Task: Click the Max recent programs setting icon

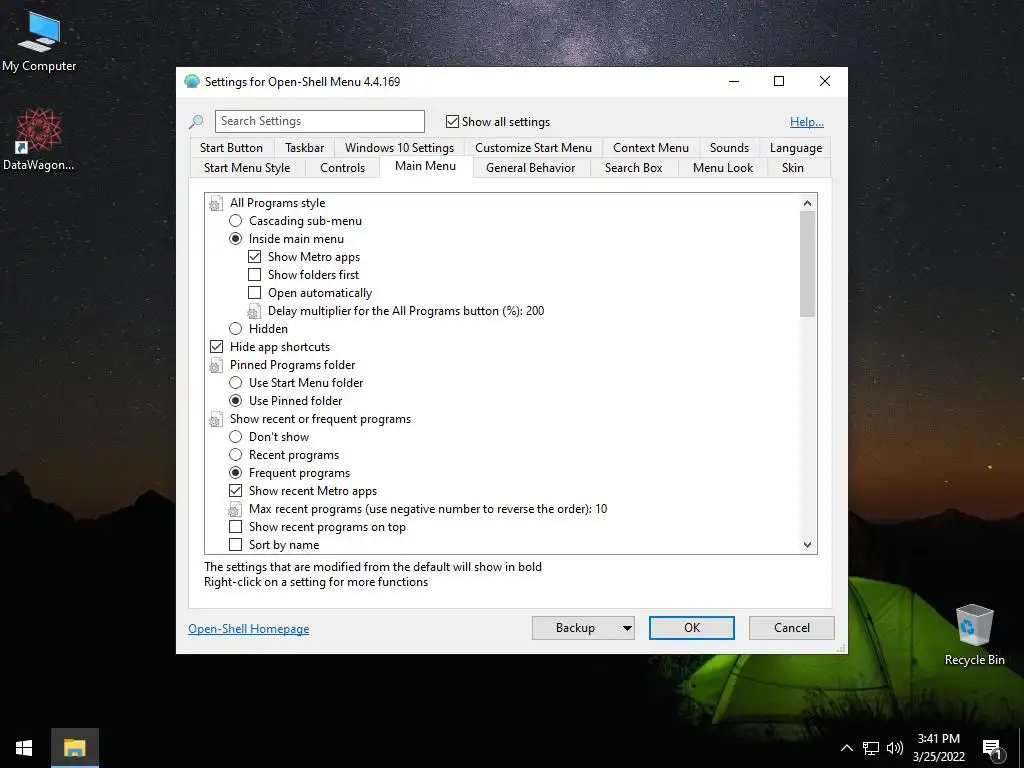Action: pyautogui.click(x=234, y=509)
